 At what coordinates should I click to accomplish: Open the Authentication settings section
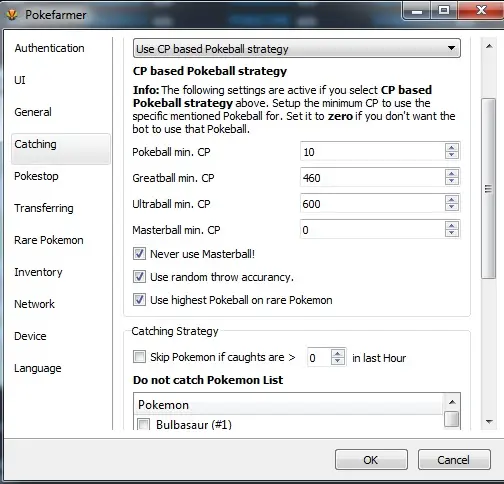pyautogui.click(x=49, y=48)
